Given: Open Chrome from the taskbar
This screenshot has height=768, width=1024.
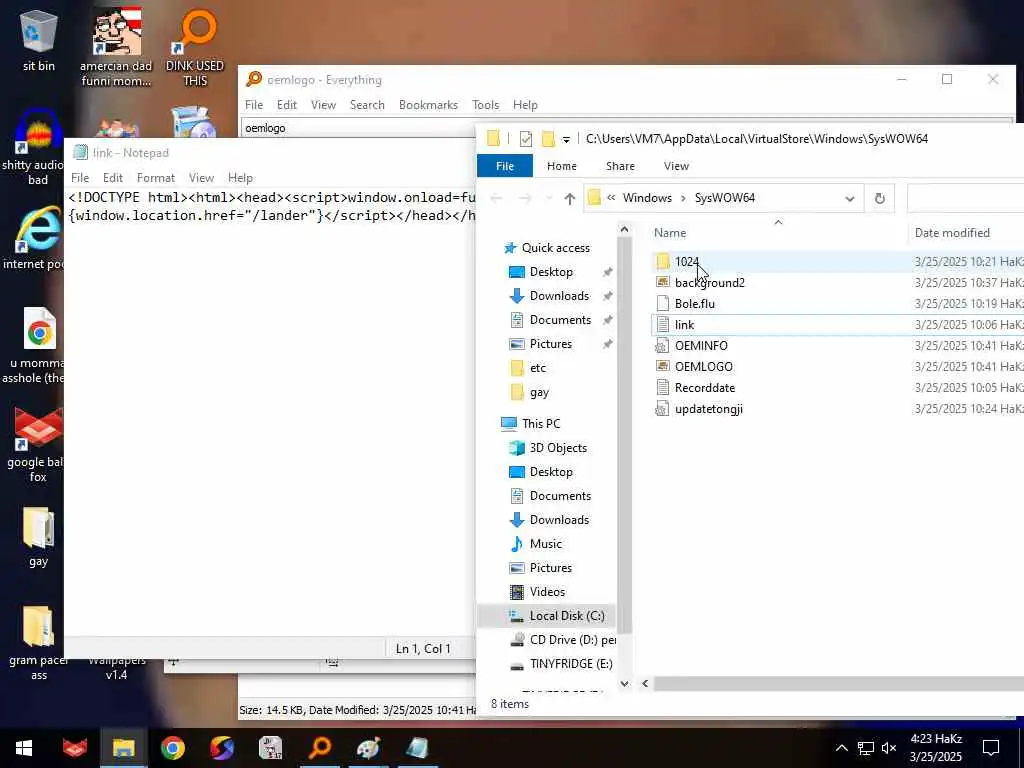Looking at the screenshot, I should [x=173, y=748].
